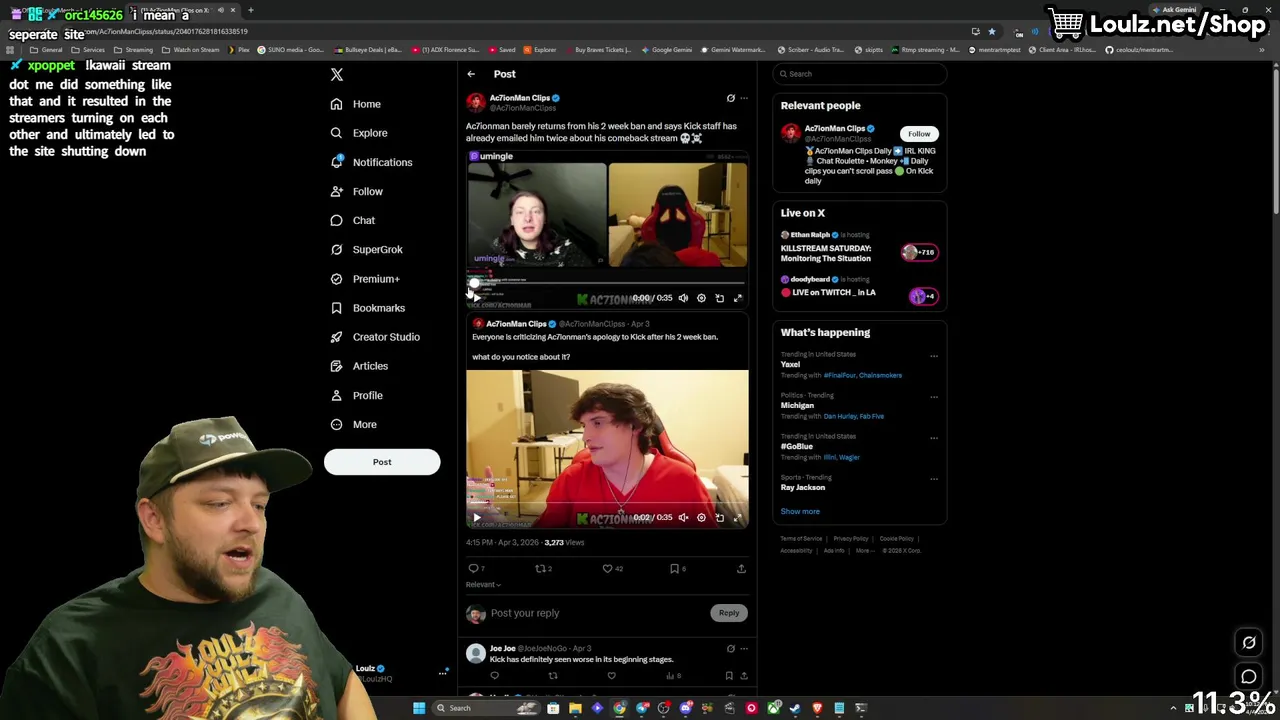The image size is (1280, 720).
Task: Open Google Chrome from the taskbar
Action: click(619, 708)
